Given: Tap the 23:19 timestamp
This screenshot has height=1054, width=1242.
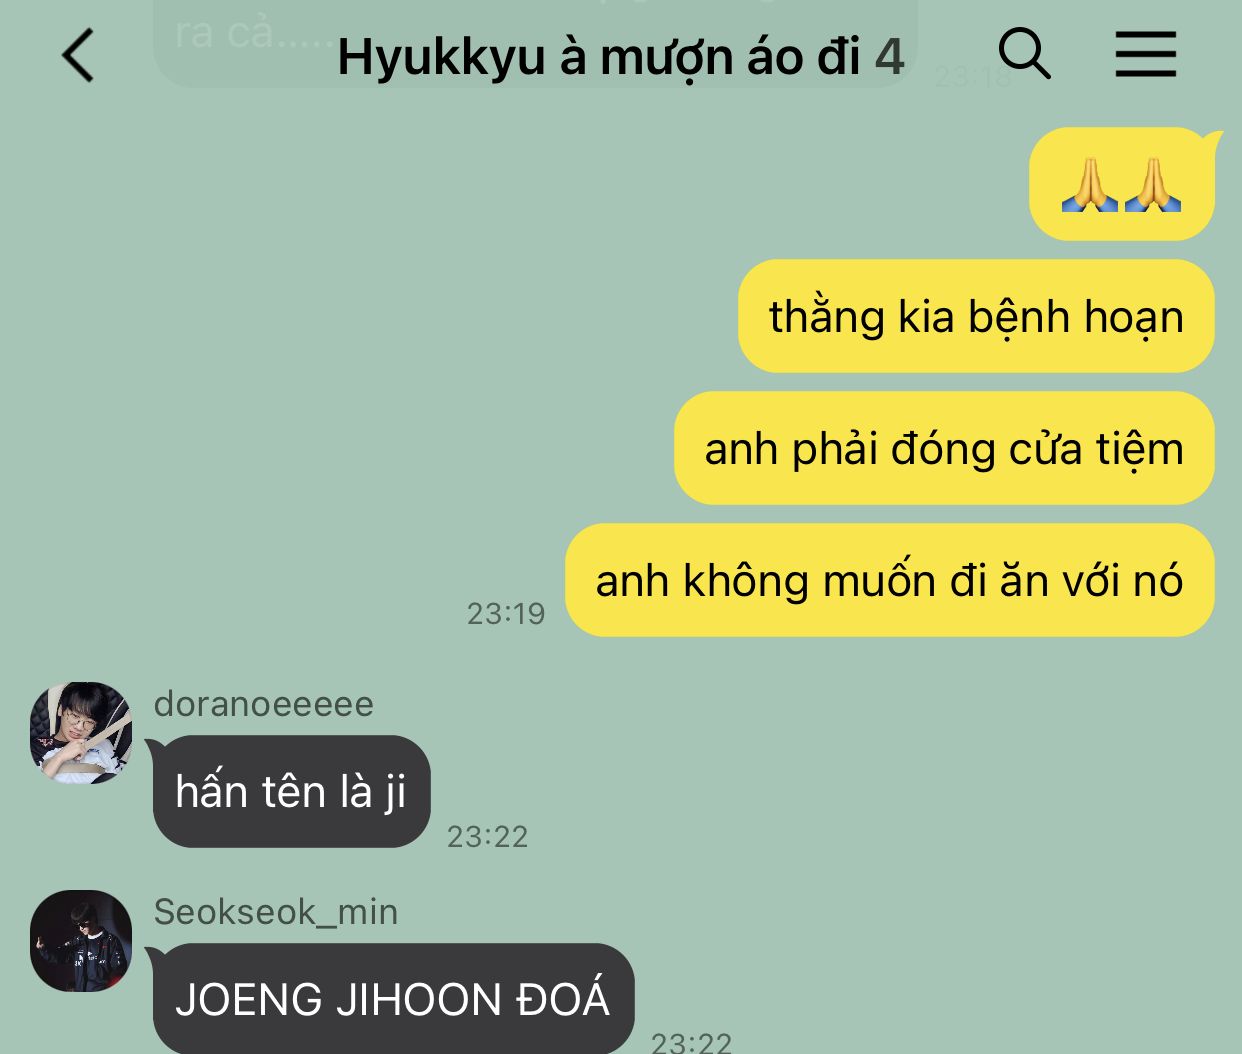Looking at the screenshot, I should coord(506,613).
